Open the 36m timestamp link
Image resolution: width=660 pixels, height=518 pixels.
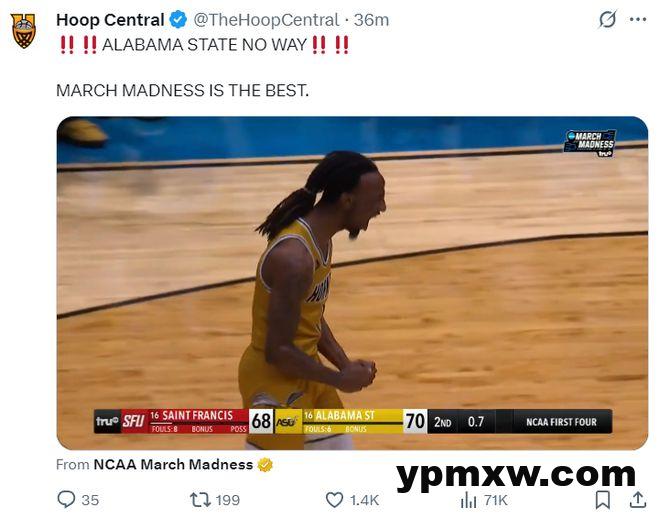372,20
